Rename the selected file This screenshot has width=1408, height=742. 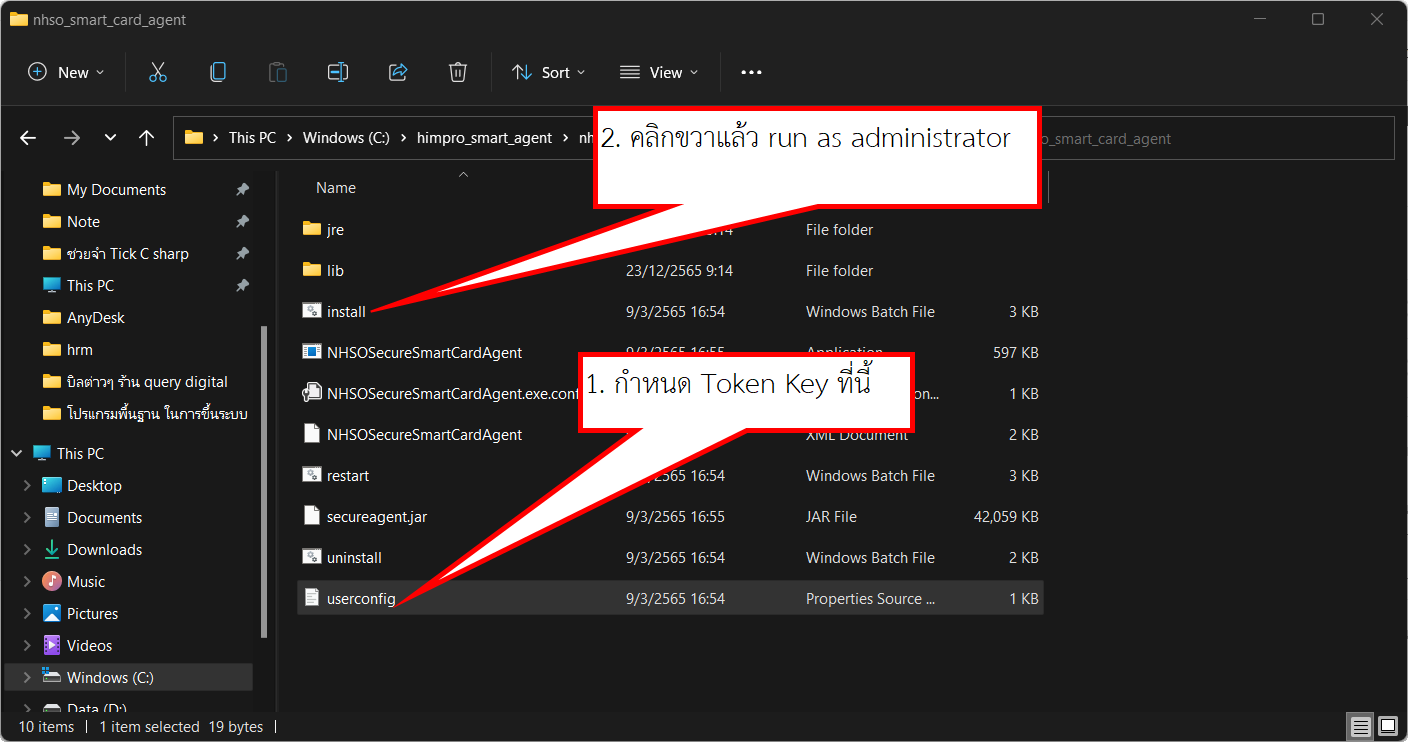pyautogui.click(x=337, y=71)
